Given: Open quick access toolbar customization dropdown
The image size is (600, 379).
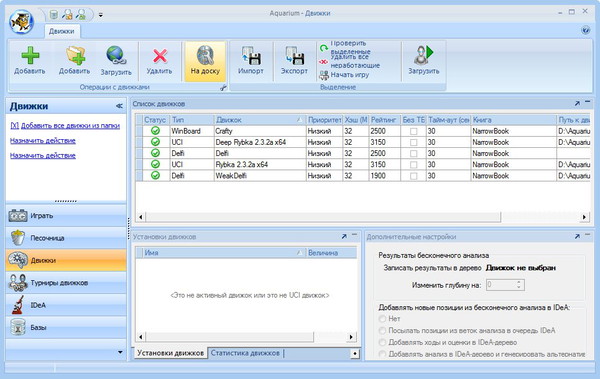Looking at the screenshot, I should pos(101,15).
